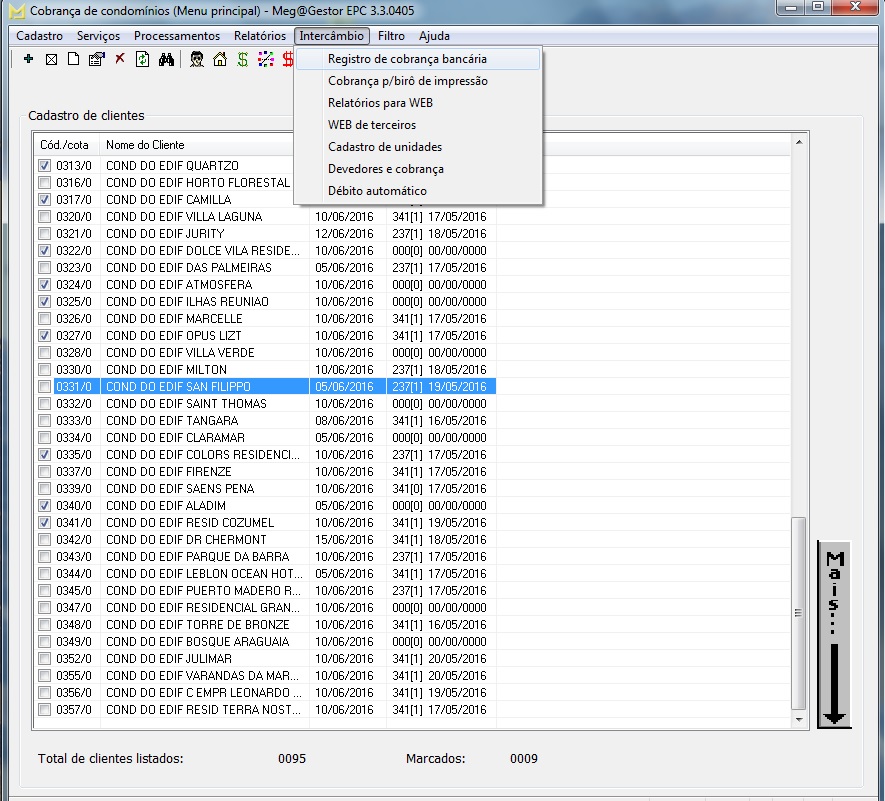Click the man with sunglasses icon

pyautogui.click(x=197, y=60)
